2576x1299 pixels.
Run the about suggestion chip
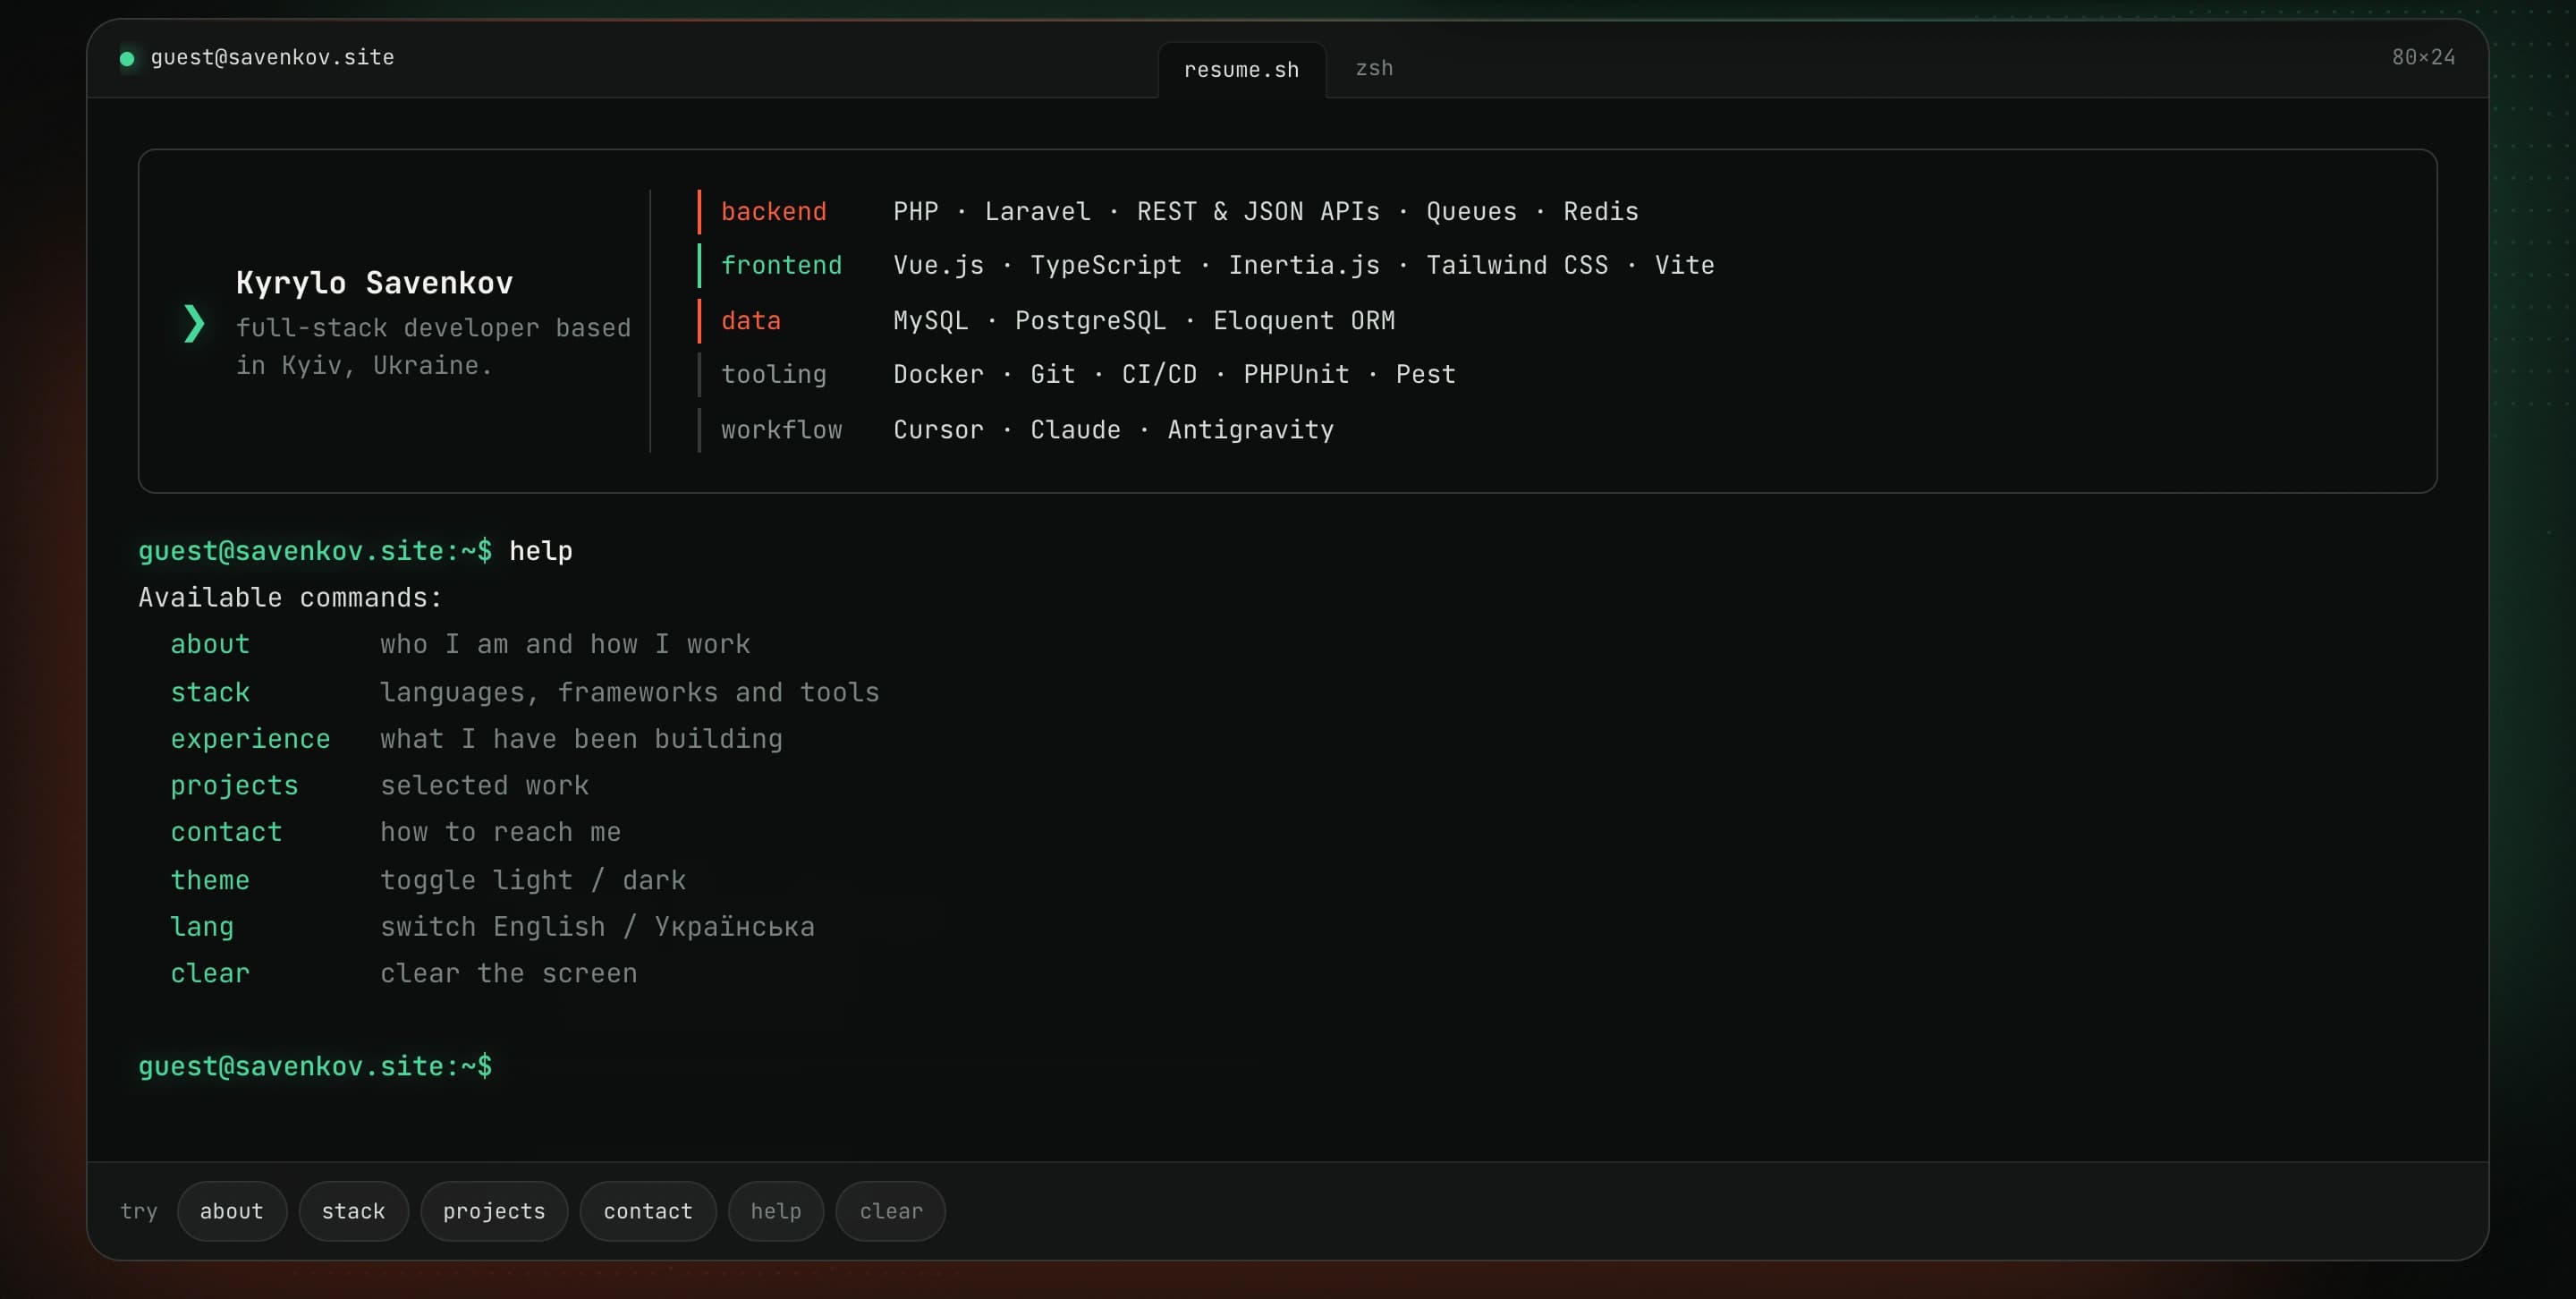point(232,1210)
